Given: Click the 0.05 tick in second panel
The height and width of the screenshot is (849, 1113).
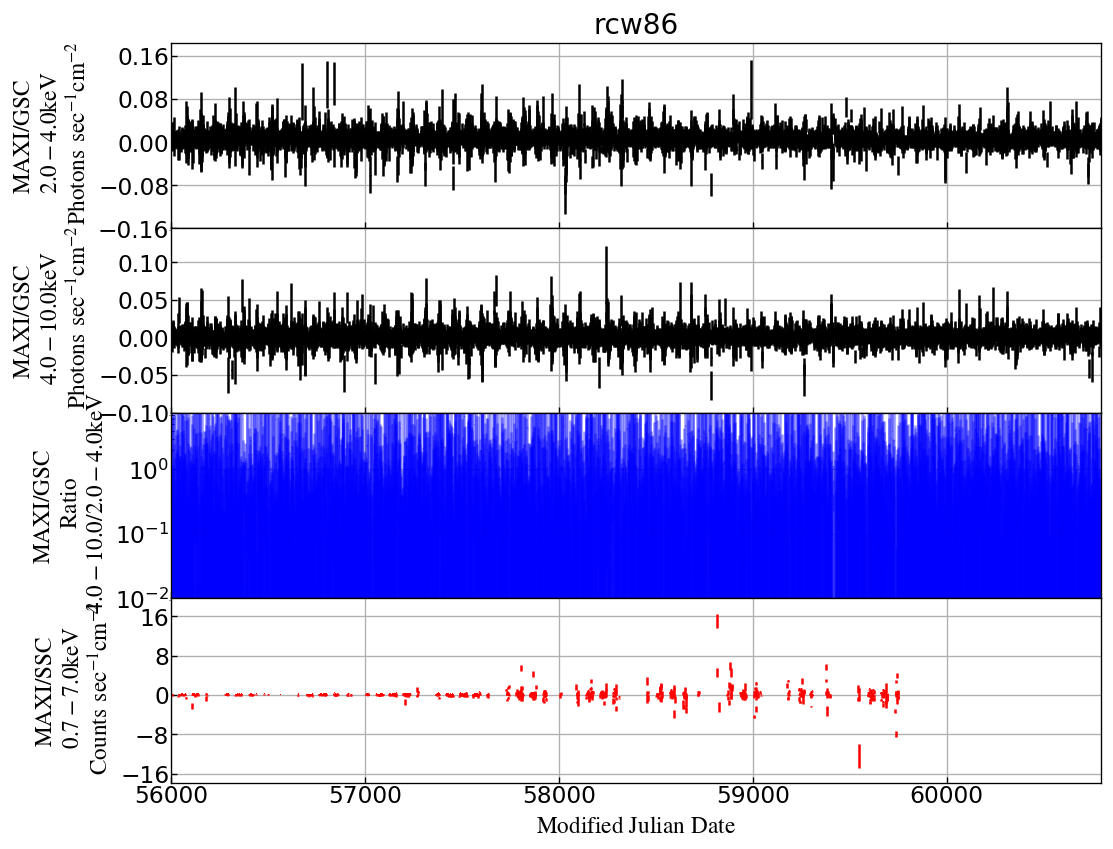Looking at the screenshot, I should click(x=143, y=300).
